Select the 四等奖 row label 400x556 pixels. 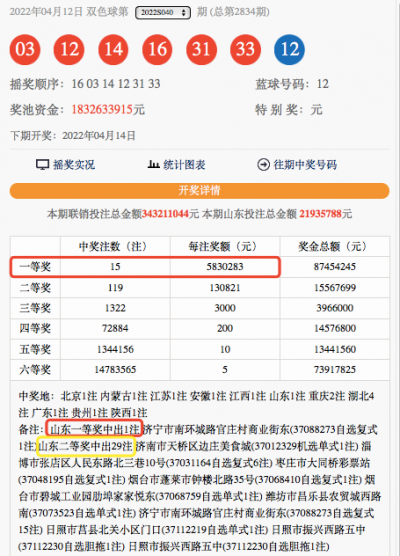coord(35,328)
